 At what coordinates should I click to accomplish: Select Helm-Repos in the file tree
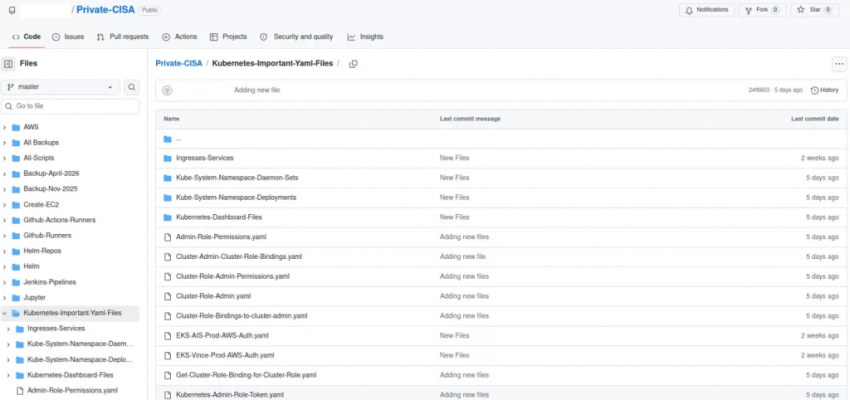click(42, 251)
